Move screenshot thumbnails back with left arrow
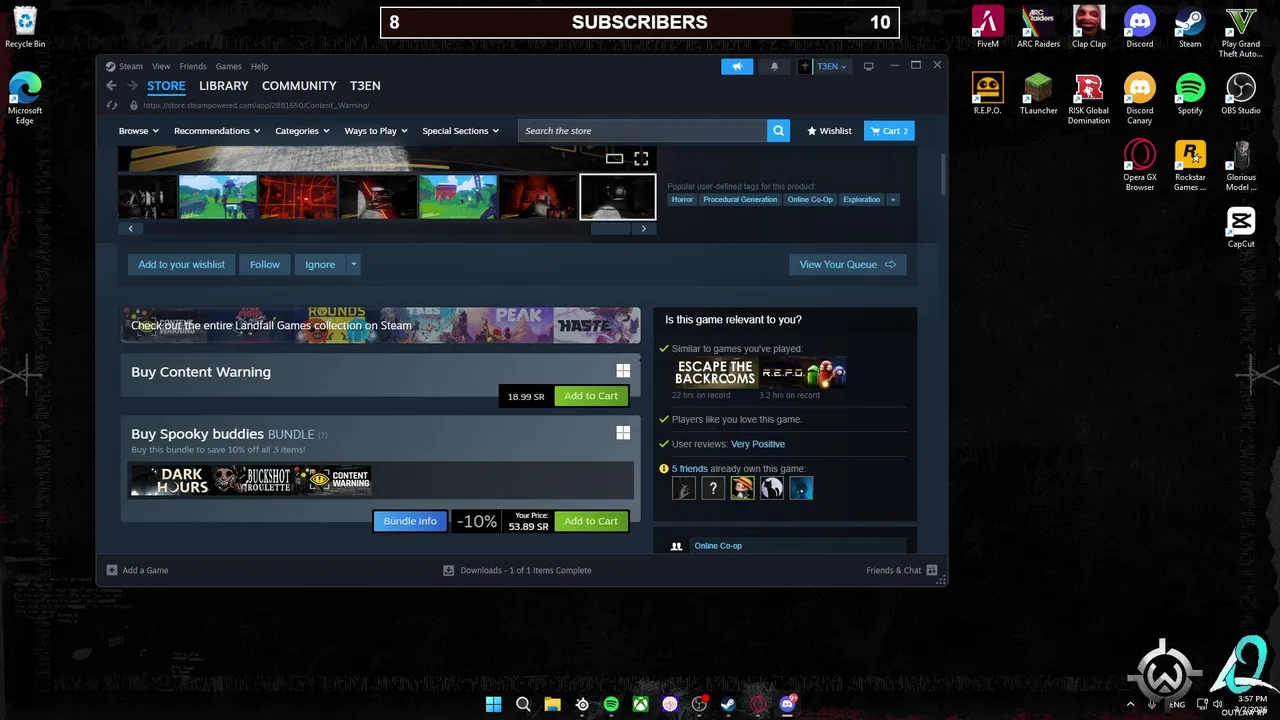The height and width of the screenshot is (720, 1280). (130, 228)
